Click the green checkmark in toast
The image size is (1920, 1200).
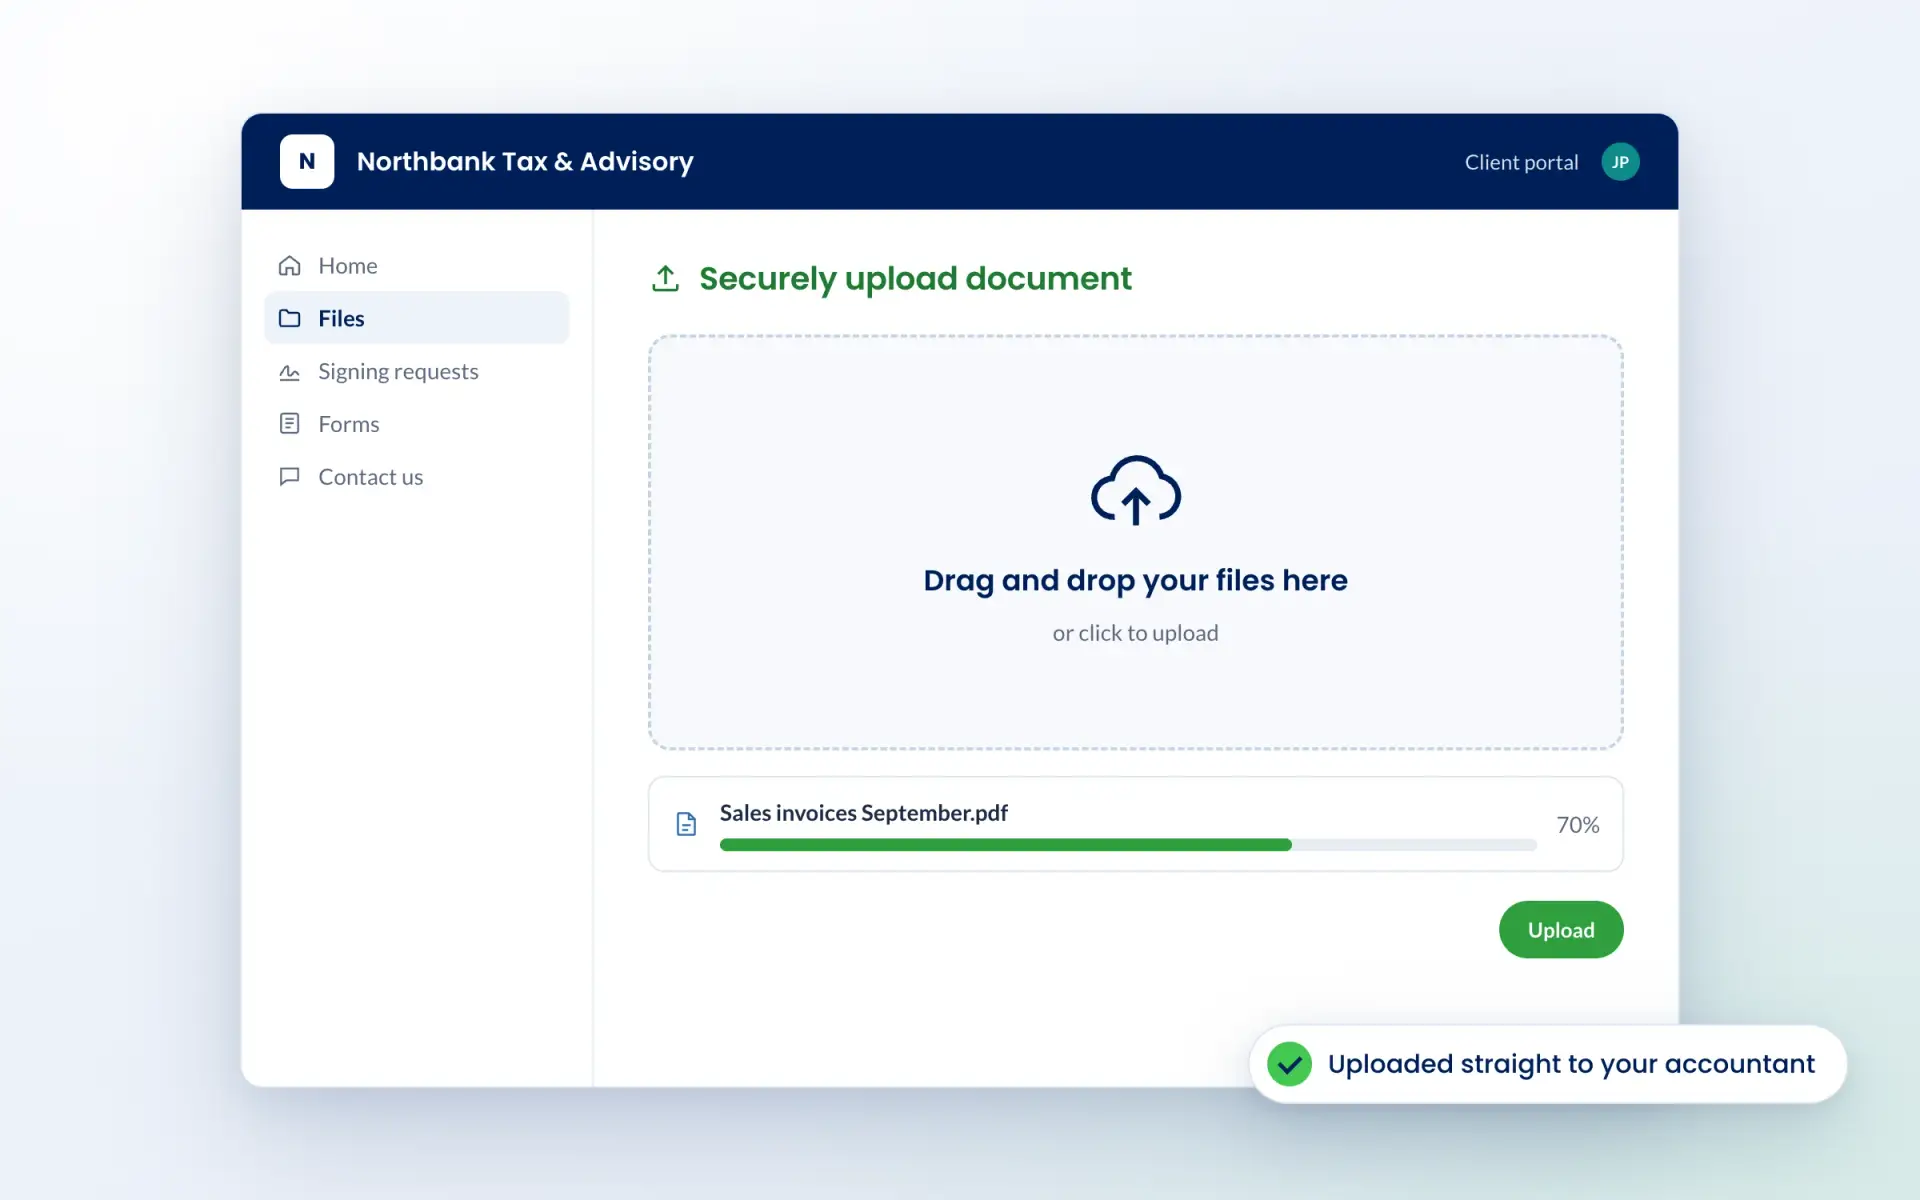(x=1289, y=1064)
